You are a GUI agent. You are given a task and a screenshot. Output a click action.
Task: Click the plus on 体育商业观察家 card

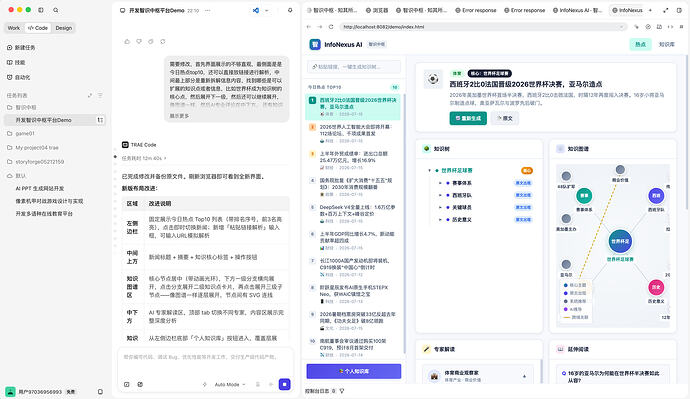524,377
